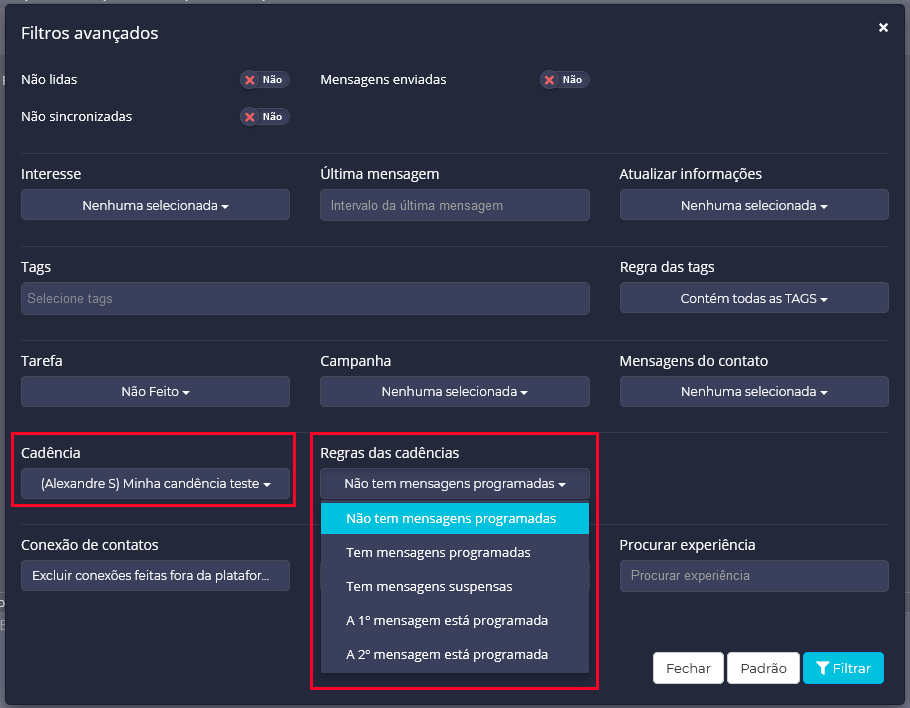The width and height of the screenshot is (910, 708).
Task: Select option Não tem mensagens programadas in list
Action: [454, 518]
